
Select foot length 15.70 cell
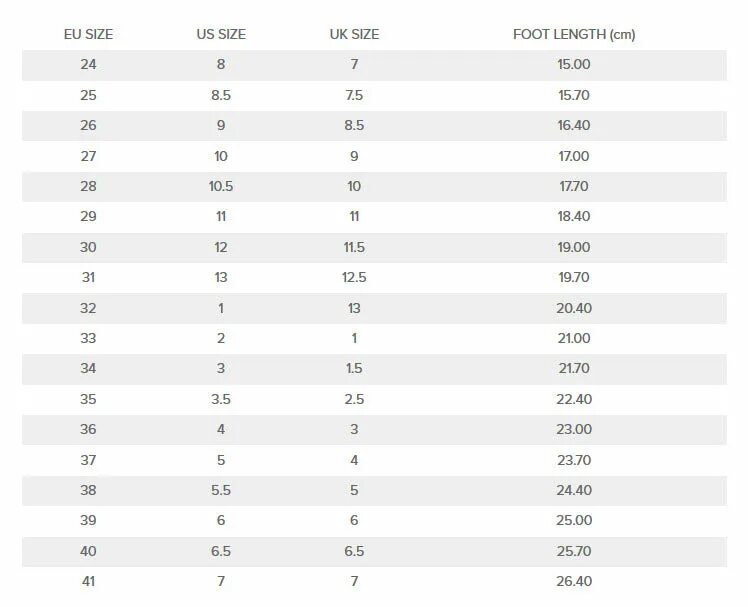[574, 95]
